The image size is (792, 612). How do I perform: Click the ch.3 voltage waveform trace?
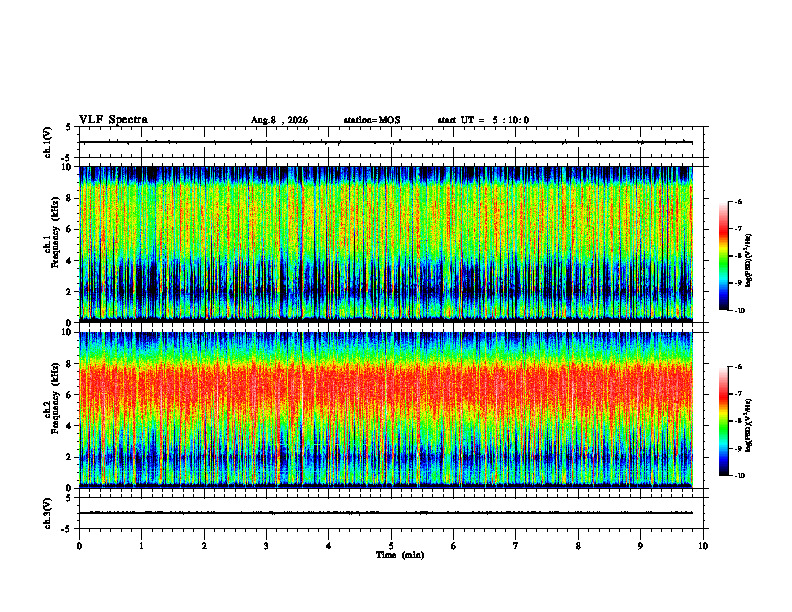386,513
